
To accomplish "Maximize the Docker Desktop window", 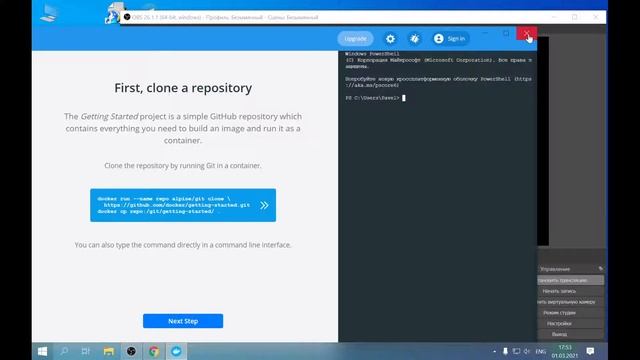I will pos(506,33).
